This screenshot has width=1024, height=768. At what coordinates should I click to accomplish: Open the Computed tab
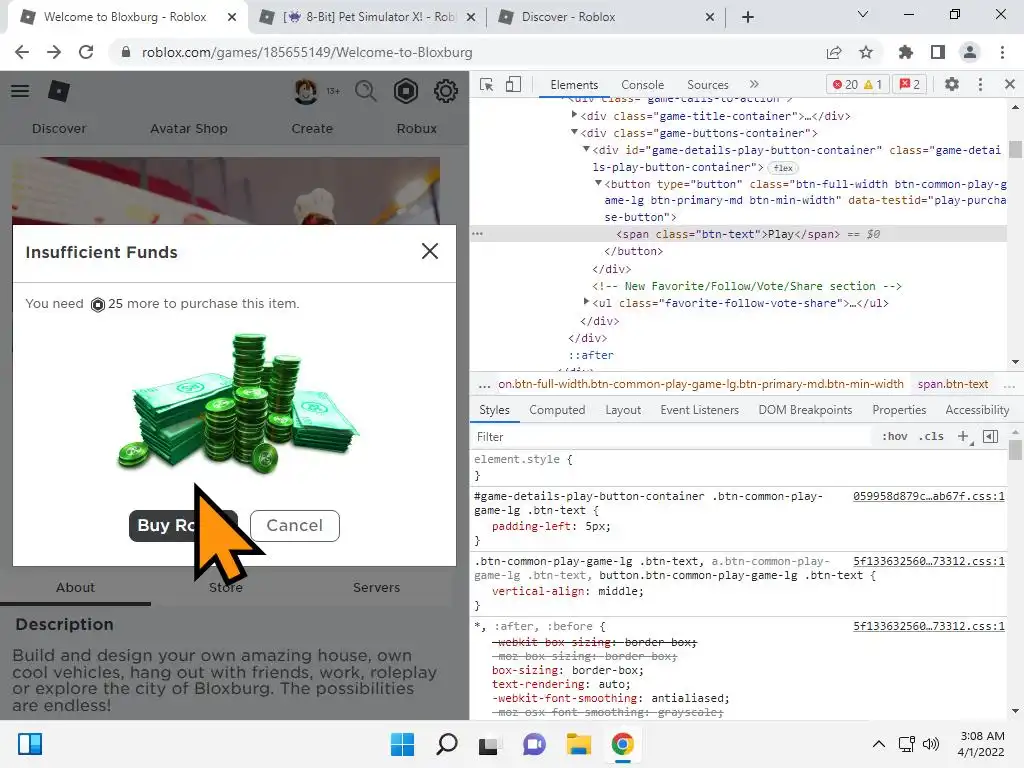pos(557,410)
